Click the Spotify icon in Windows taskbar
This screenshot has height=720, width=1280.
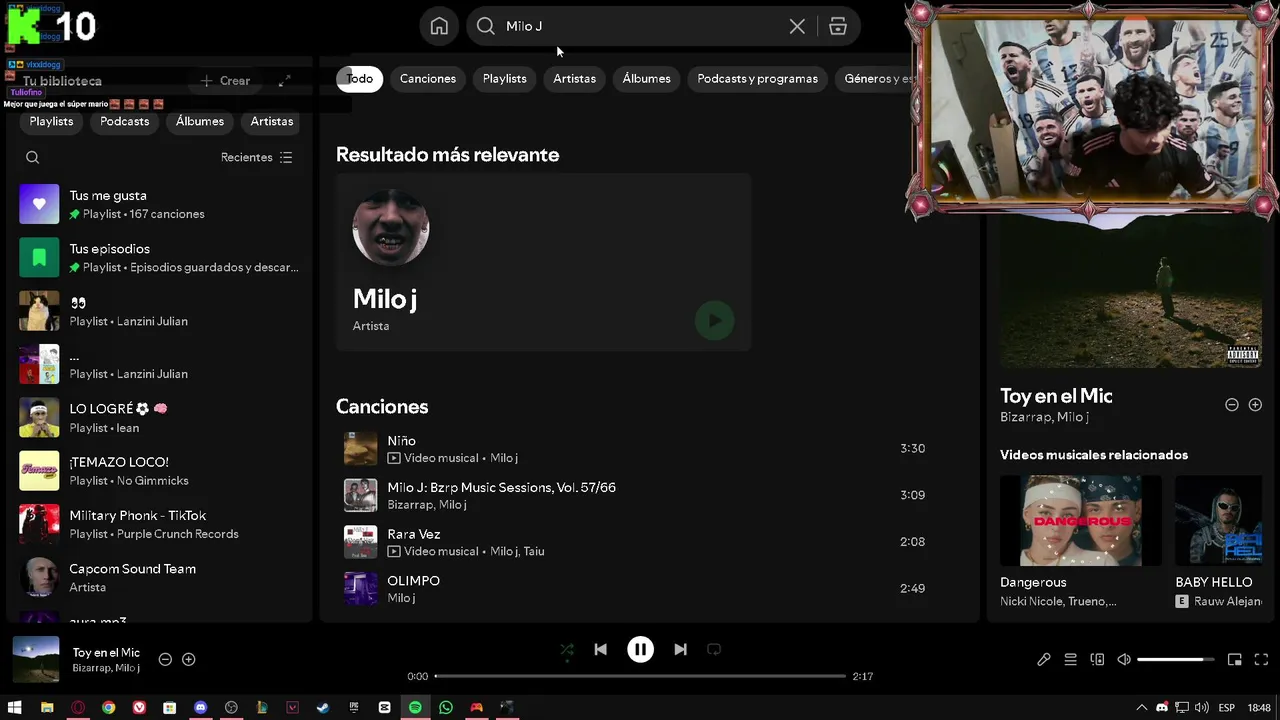coord(415,707)
